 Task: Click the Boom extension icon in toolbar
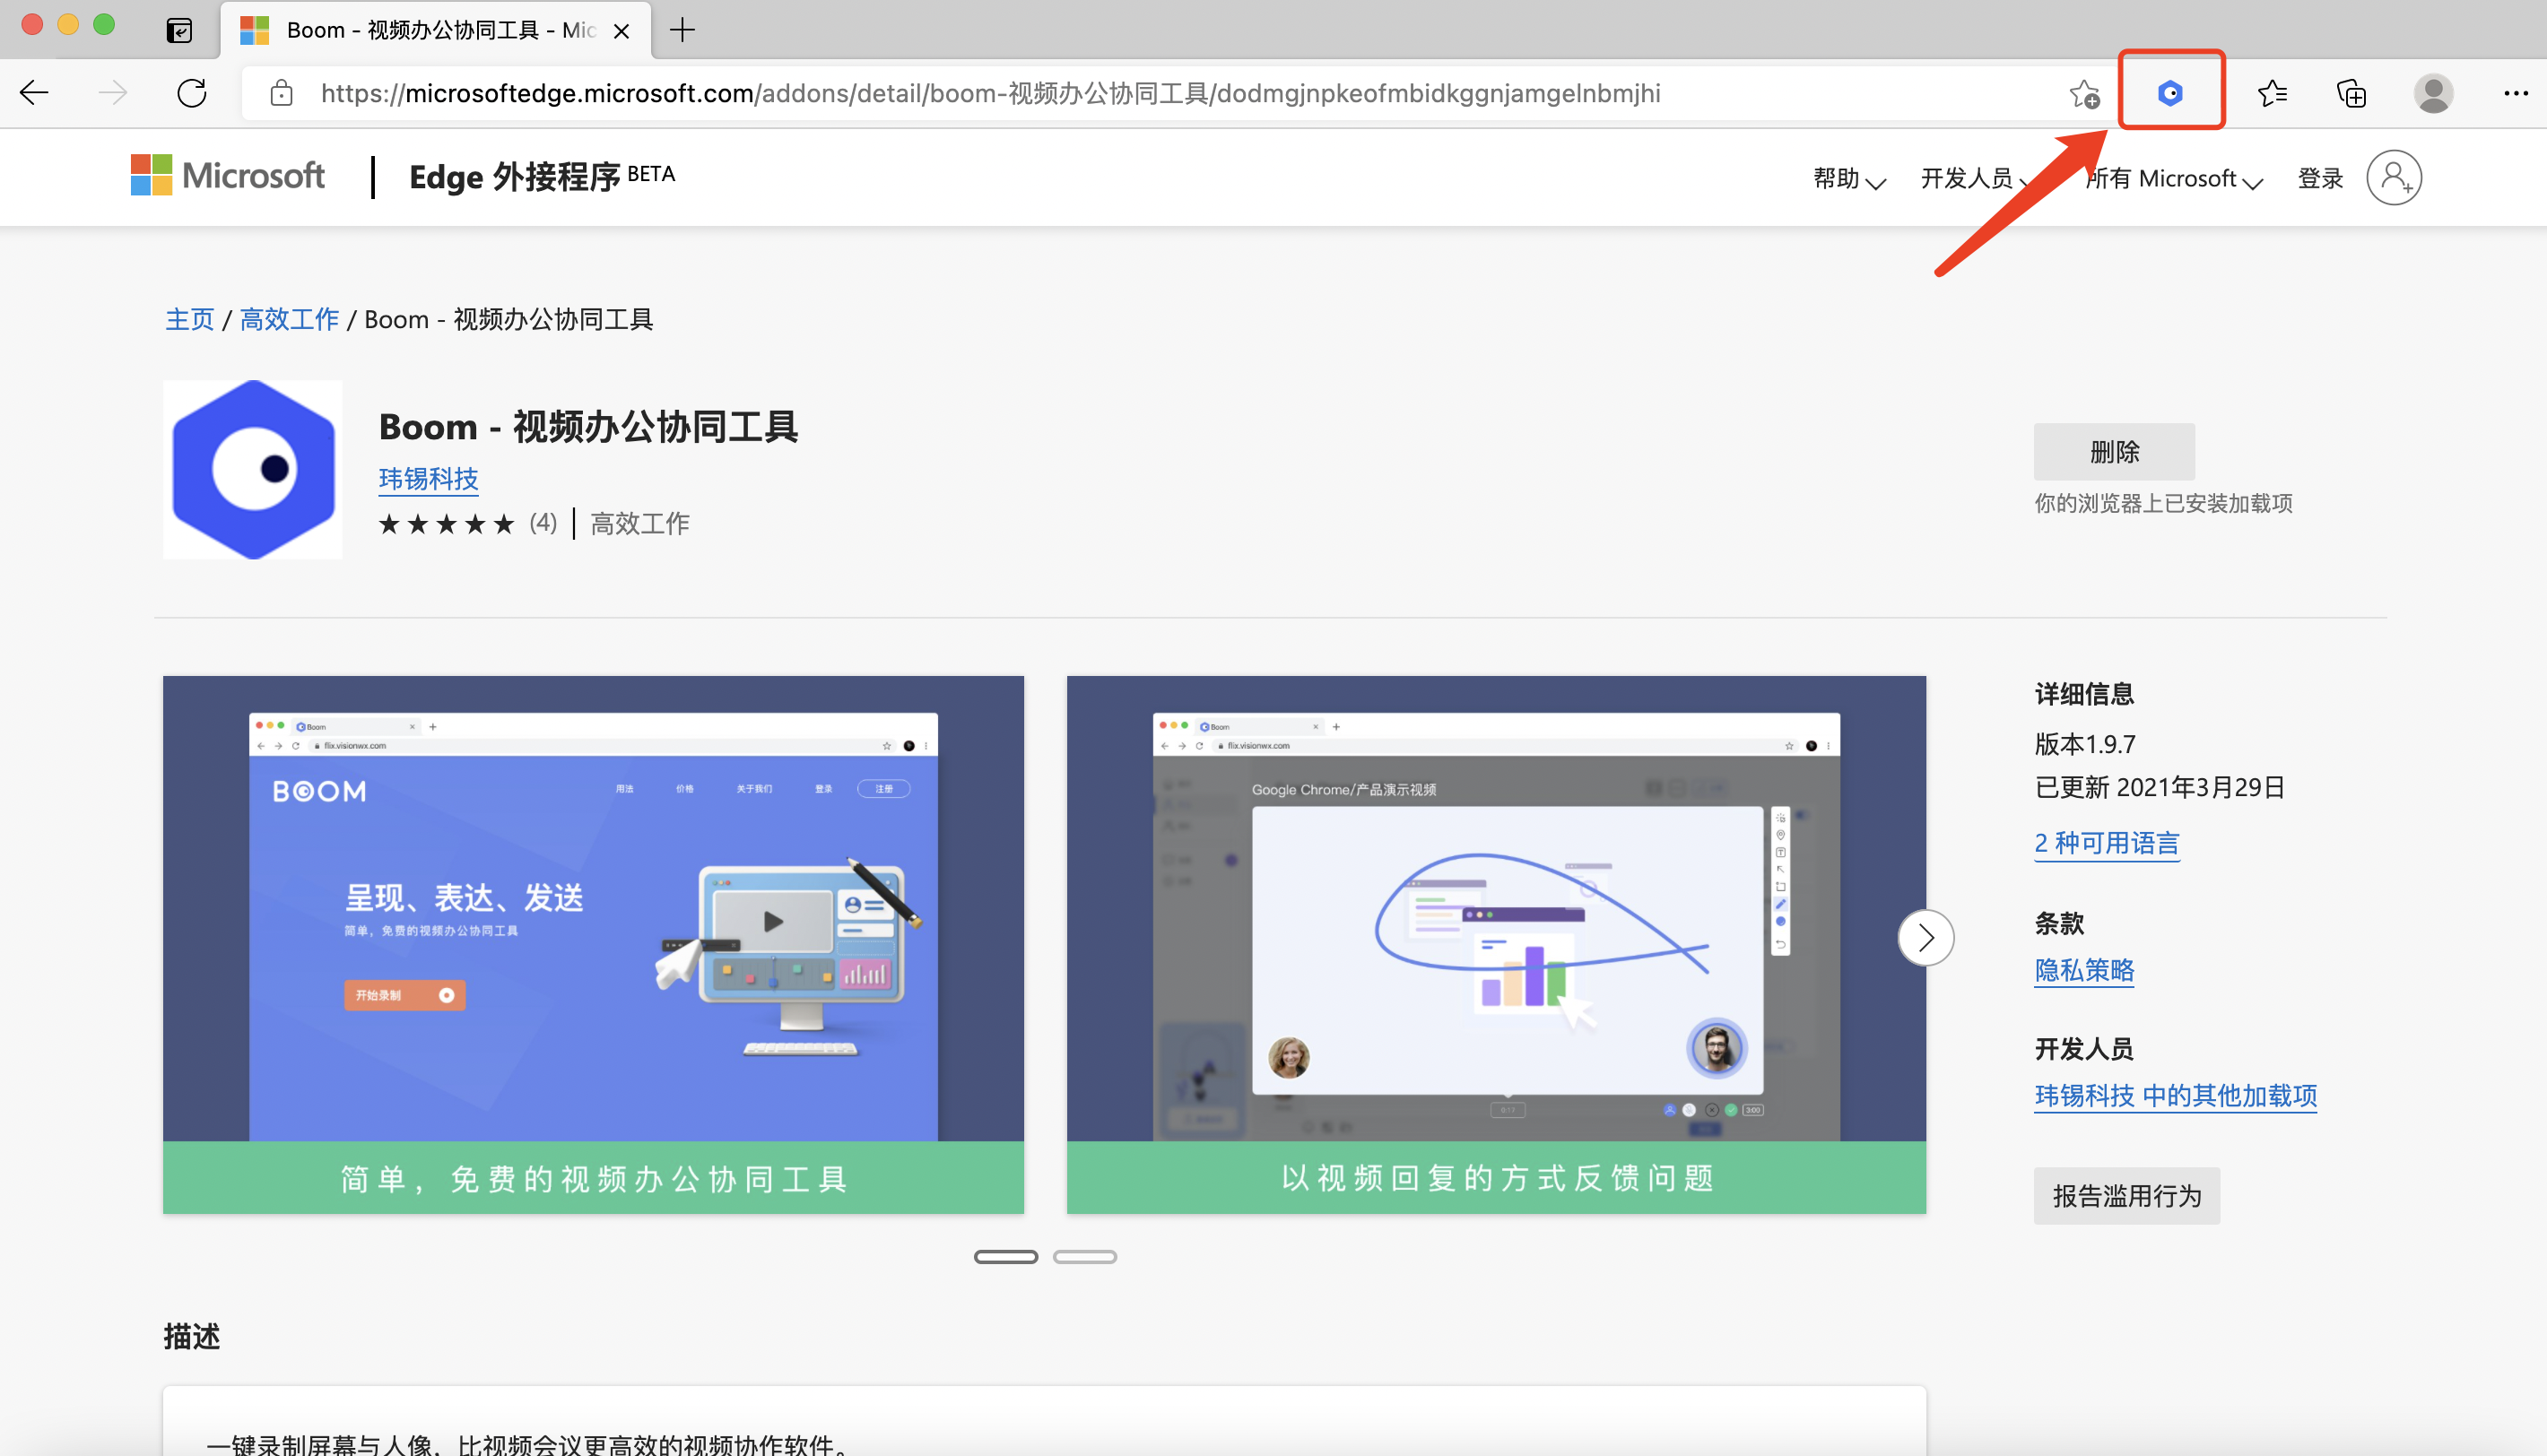tap(2170, 93)
